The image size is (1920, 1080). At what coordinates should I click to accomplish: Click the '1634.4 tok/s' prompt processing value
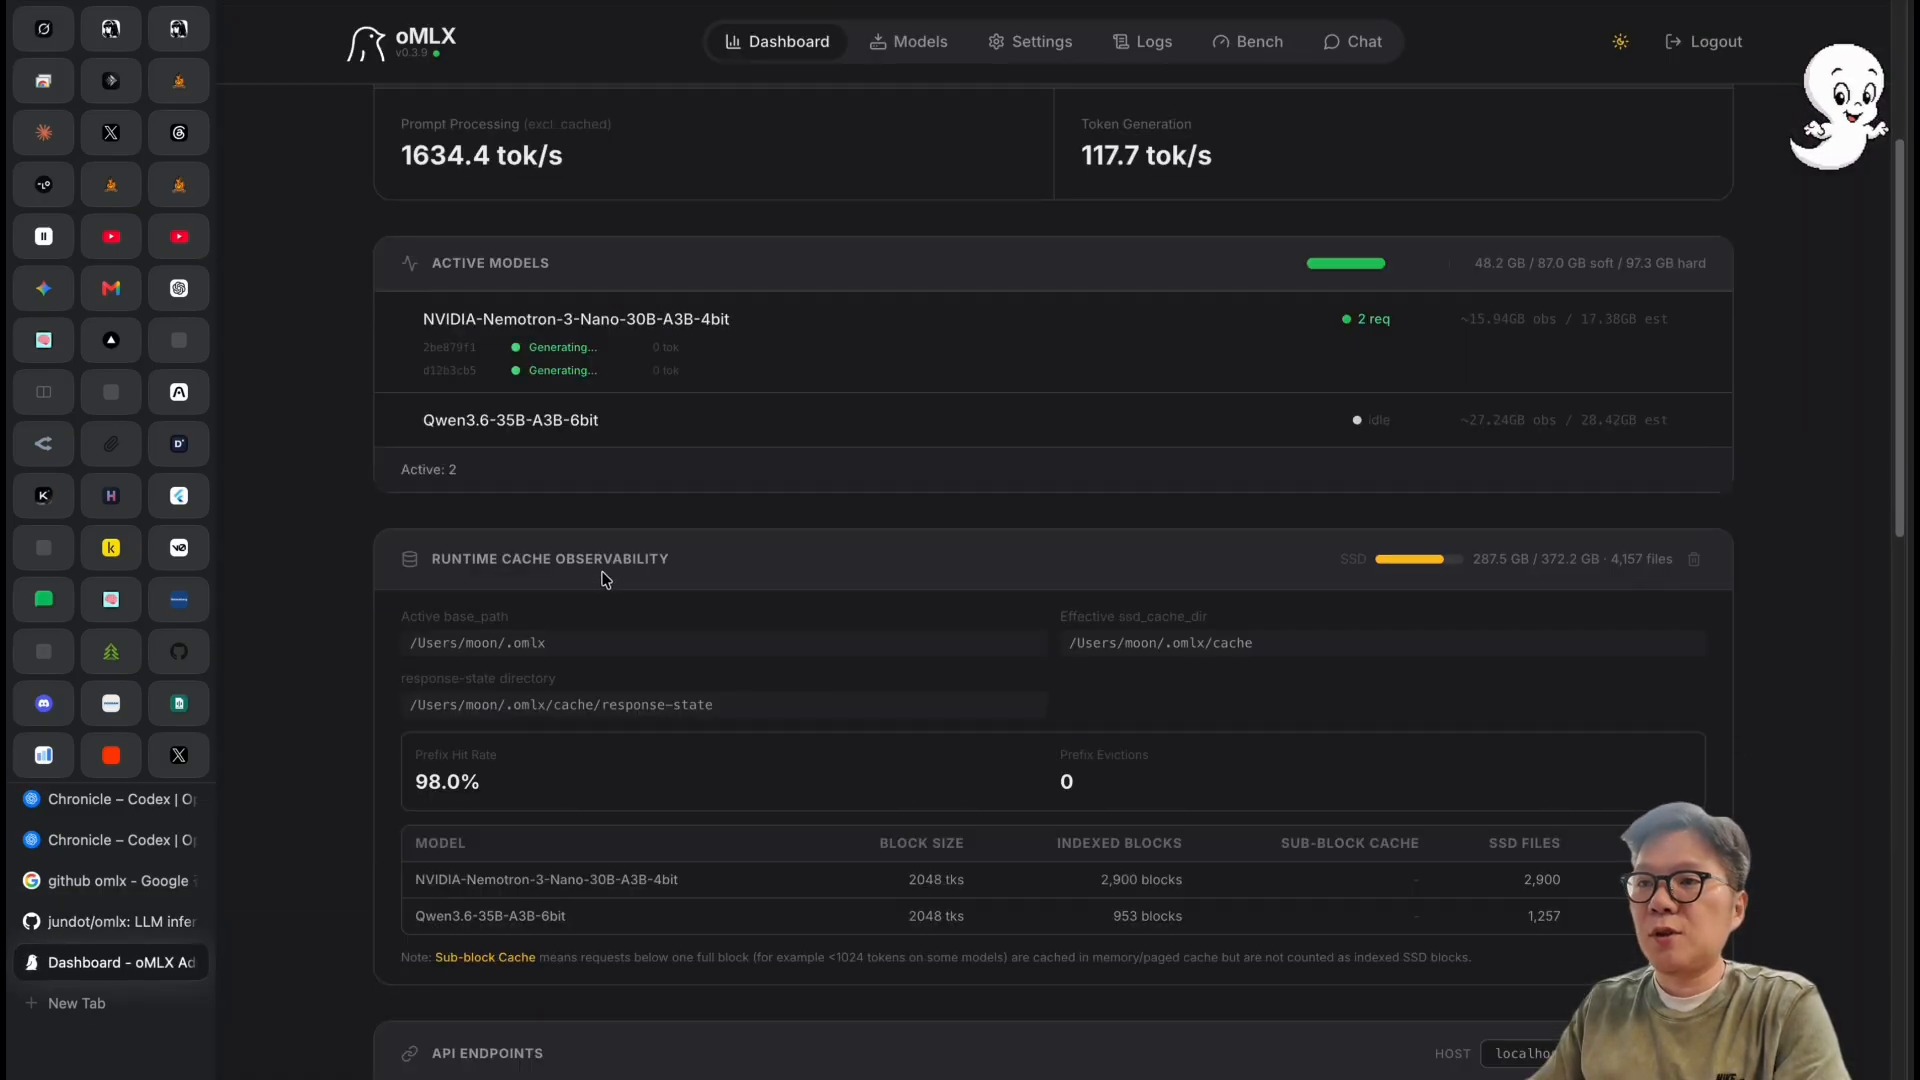pyautogui.click(x=481, y=156)
